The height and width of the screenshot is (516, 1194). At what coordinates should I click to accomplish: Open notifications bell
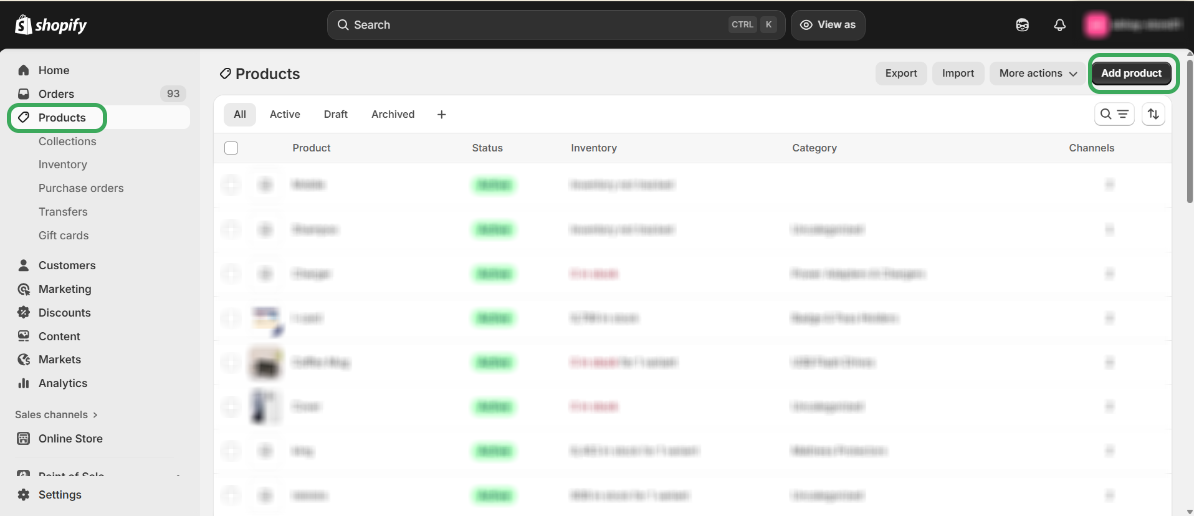1059,25
